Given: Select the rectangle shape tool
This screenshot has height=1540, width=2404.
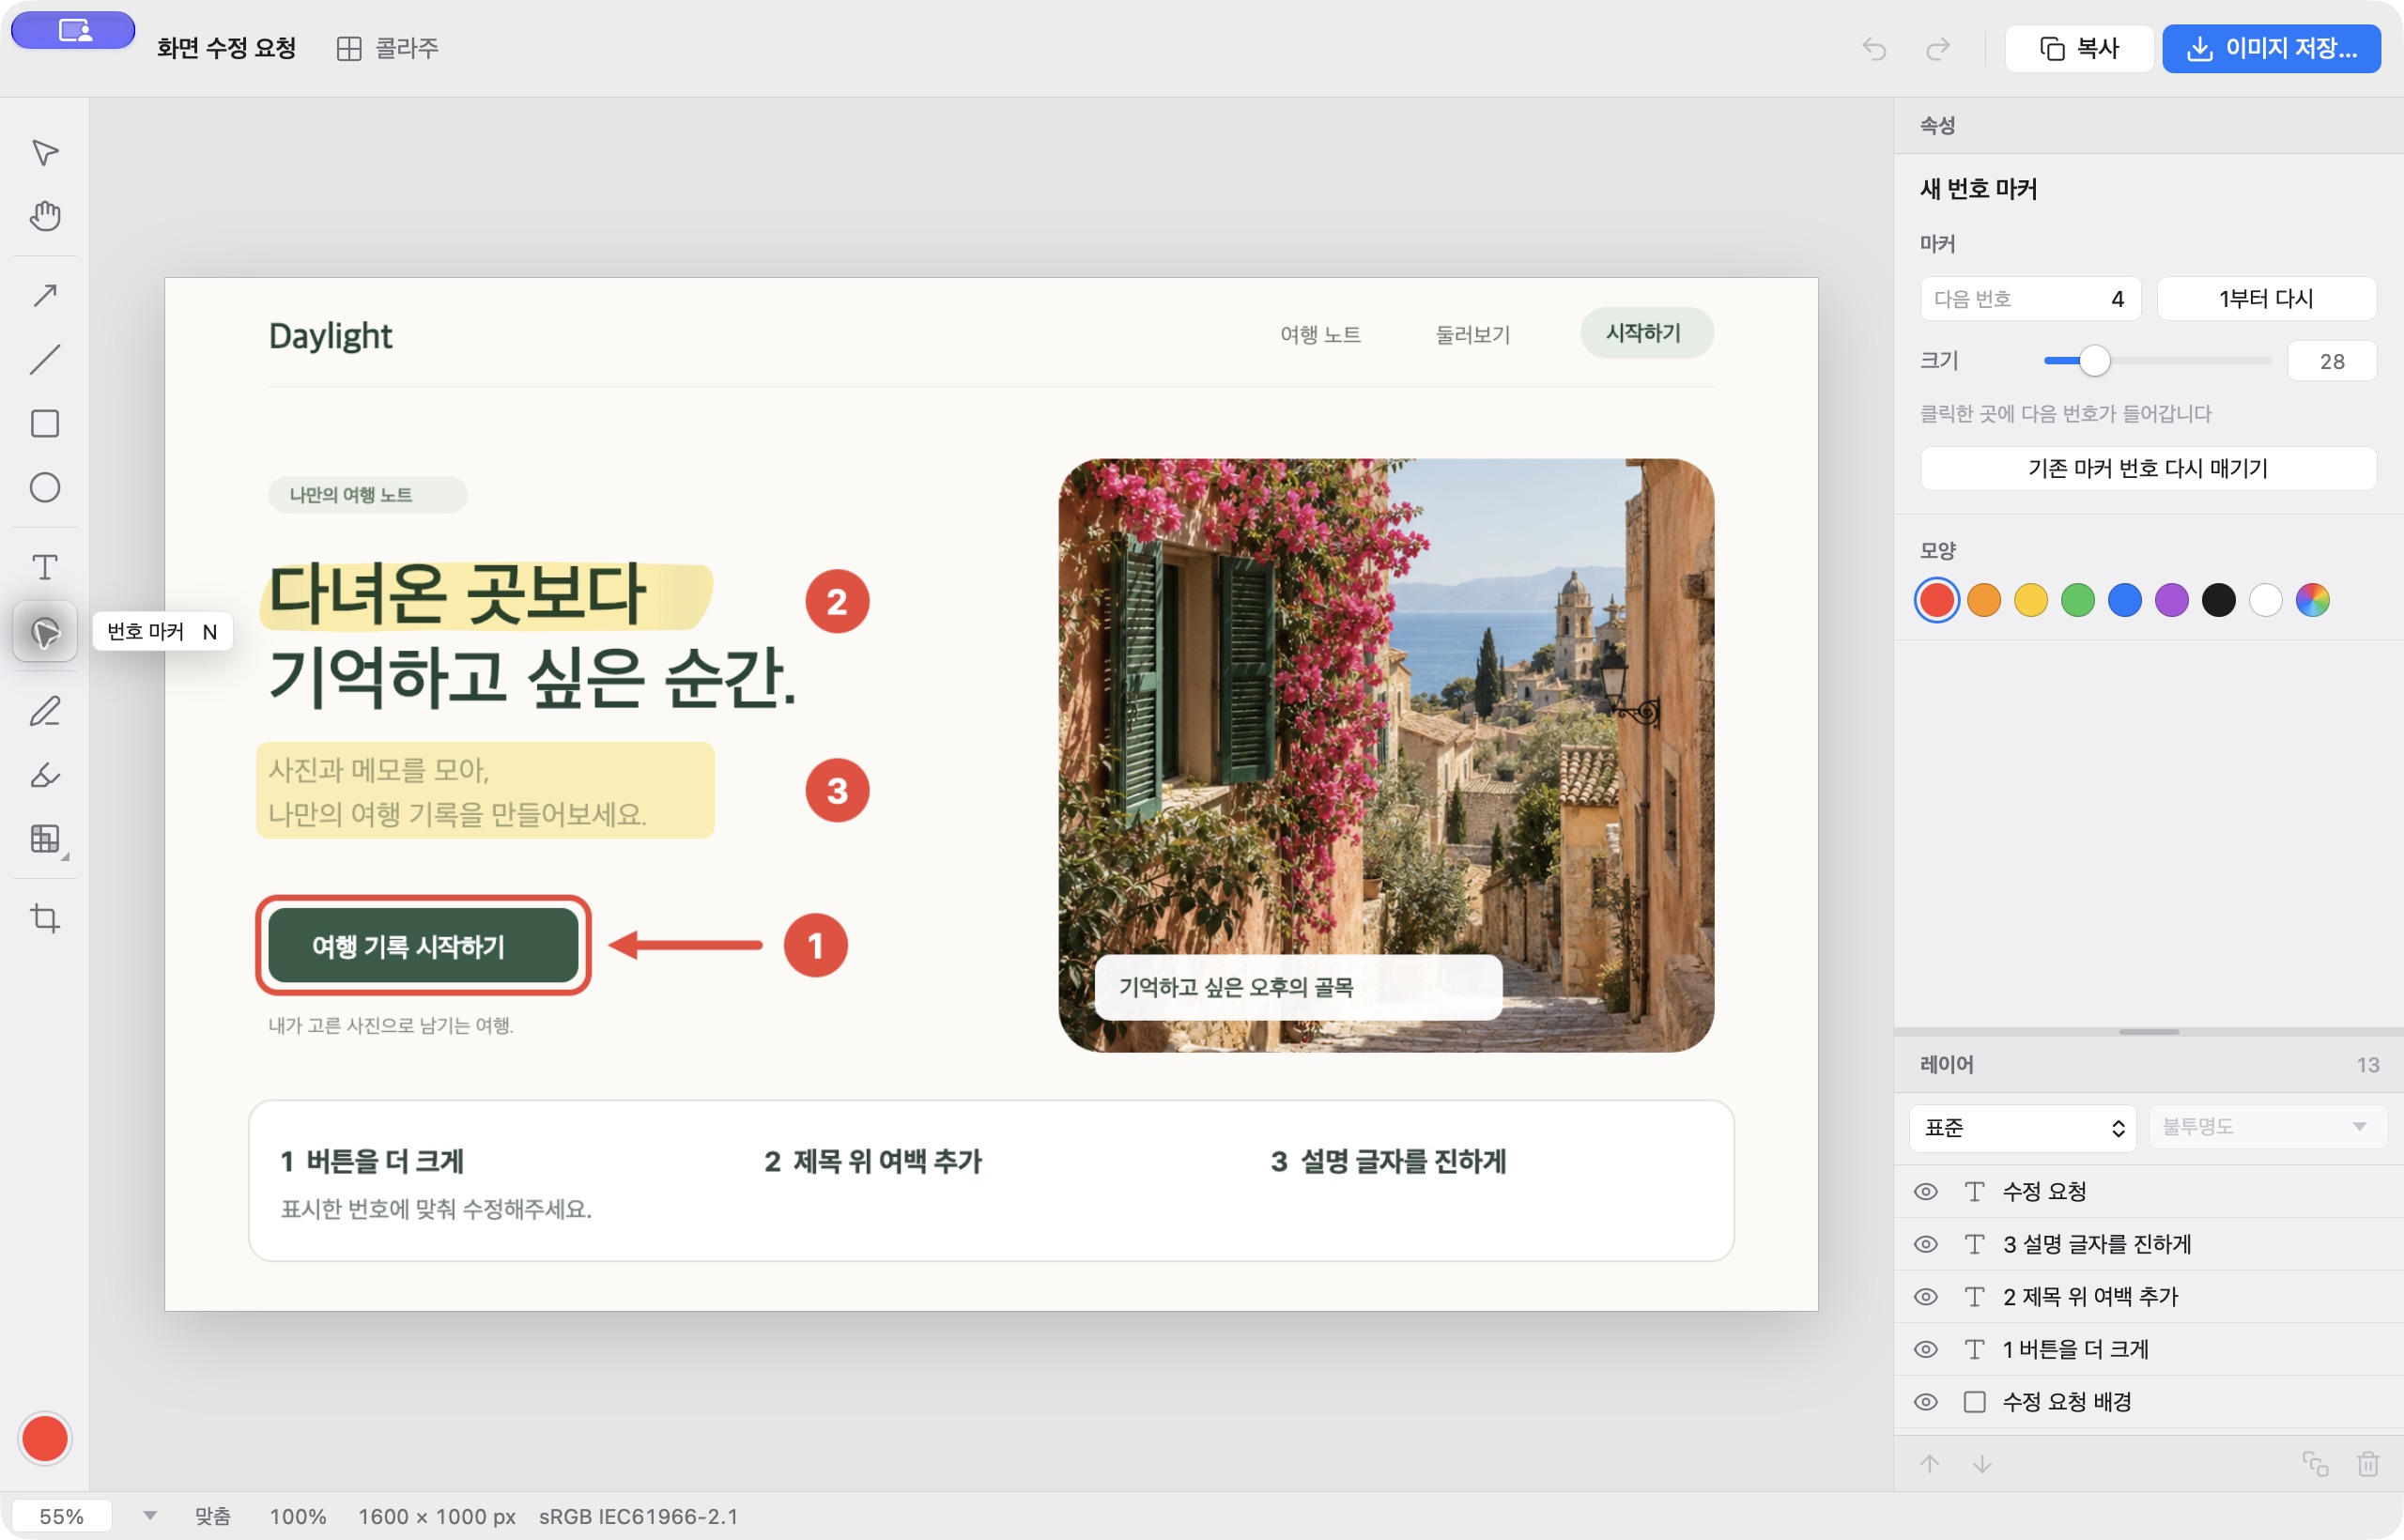Looking at the screenshot, I should 45,423.
